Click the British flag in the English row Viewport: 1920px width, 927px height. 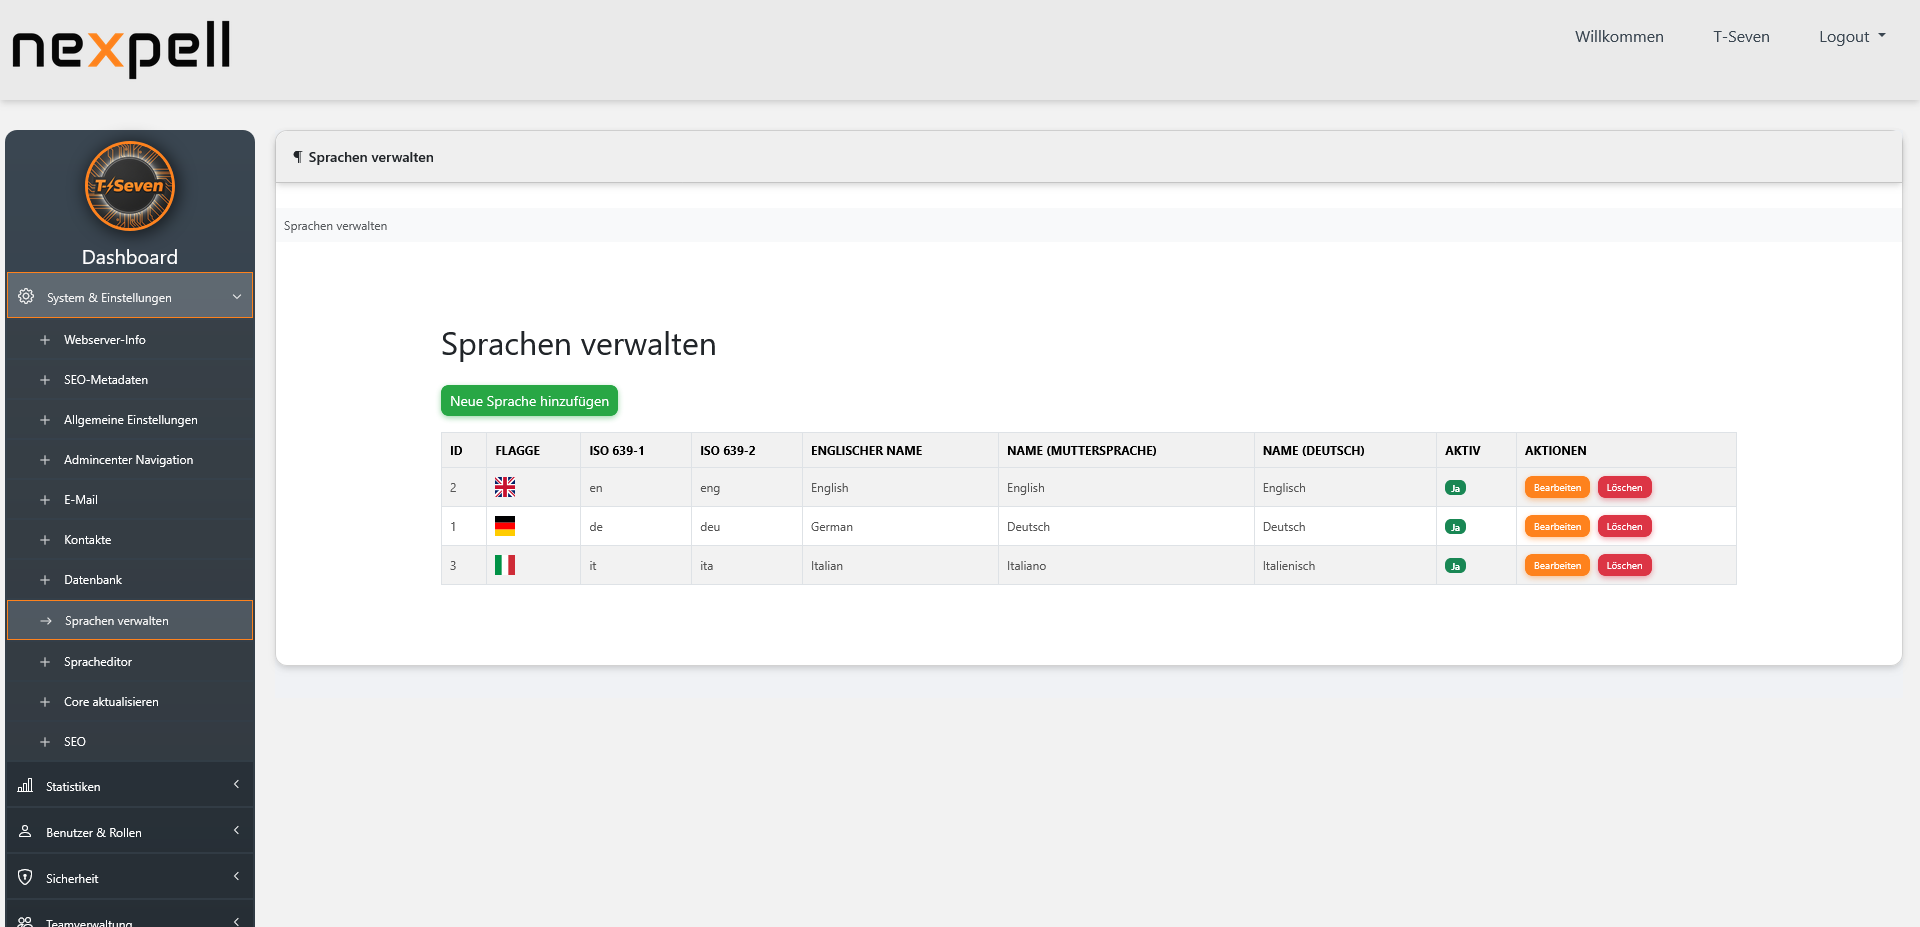coord(504,487)
